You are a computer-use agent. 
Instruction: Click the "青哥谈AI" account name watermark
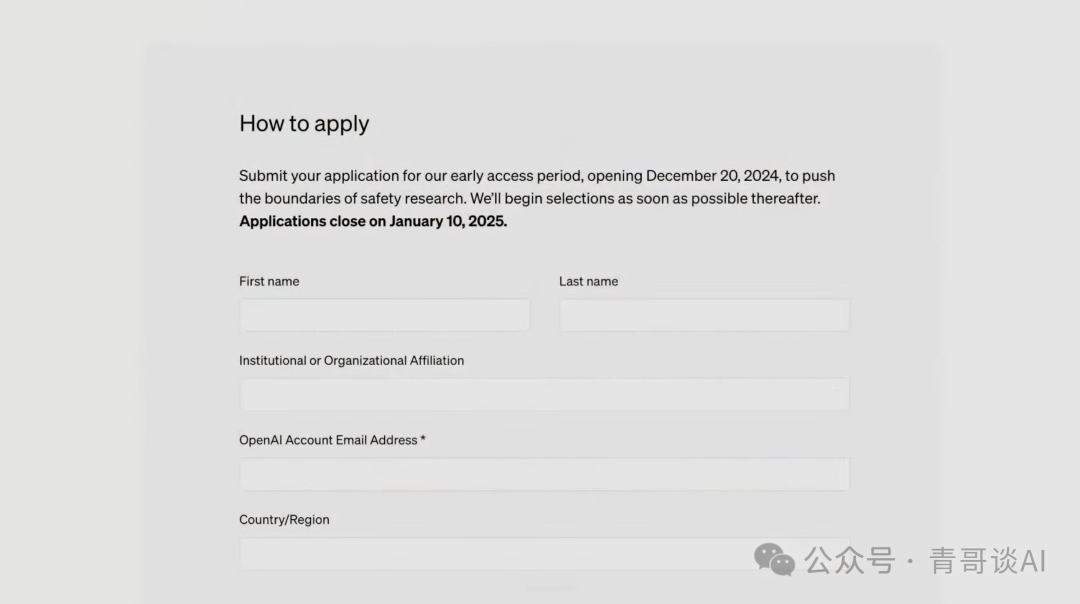(x=987, y=560)
